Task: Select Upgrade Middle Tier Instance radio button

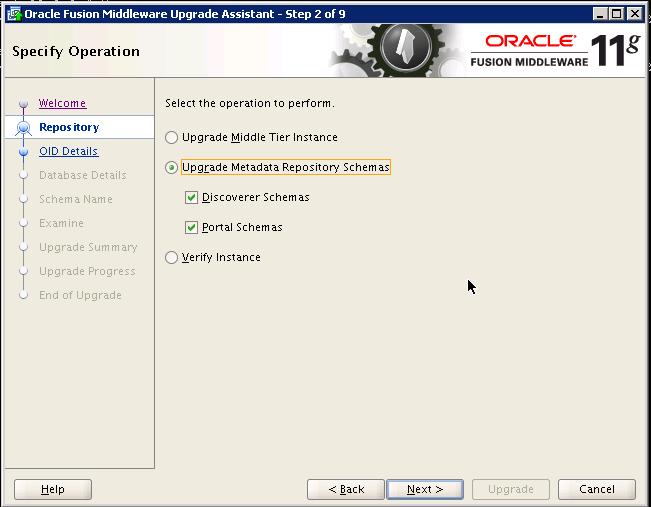Action: [x=171, y=137]
